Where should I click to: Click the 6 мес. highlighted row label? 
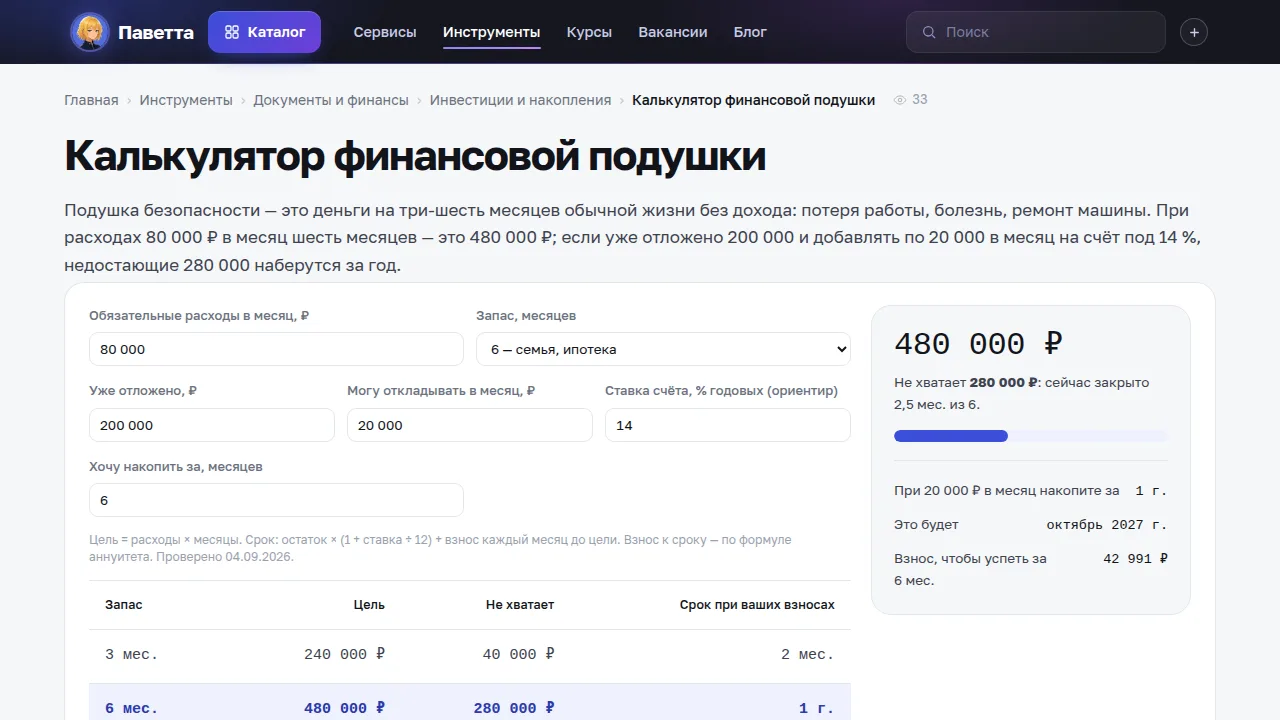coord(132,709)
